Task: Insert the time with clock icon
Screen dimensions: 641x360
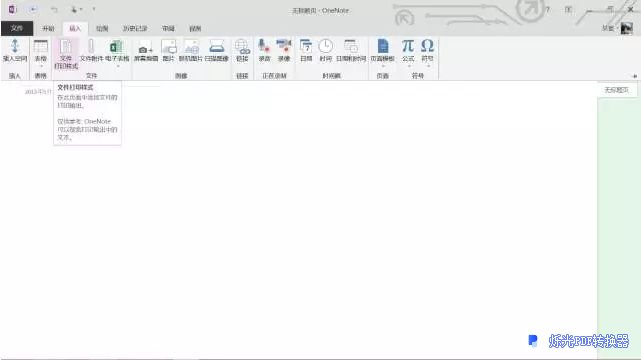Action: pos(325,46)
